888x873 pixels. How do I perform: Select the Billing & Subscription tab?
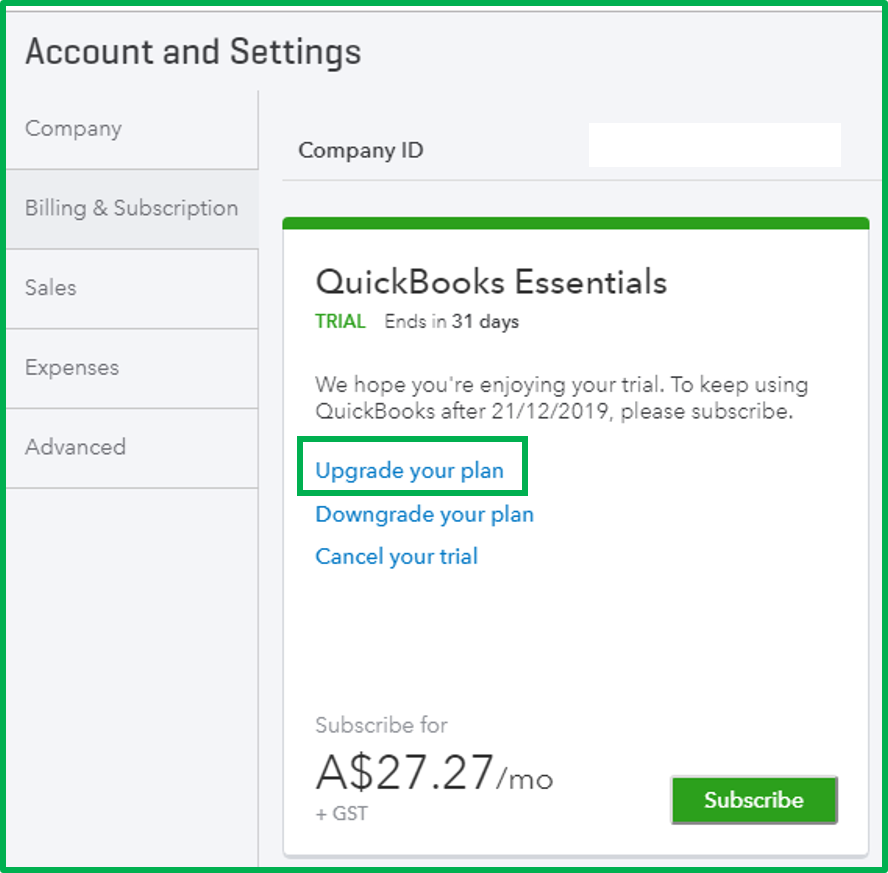[131, 209]
